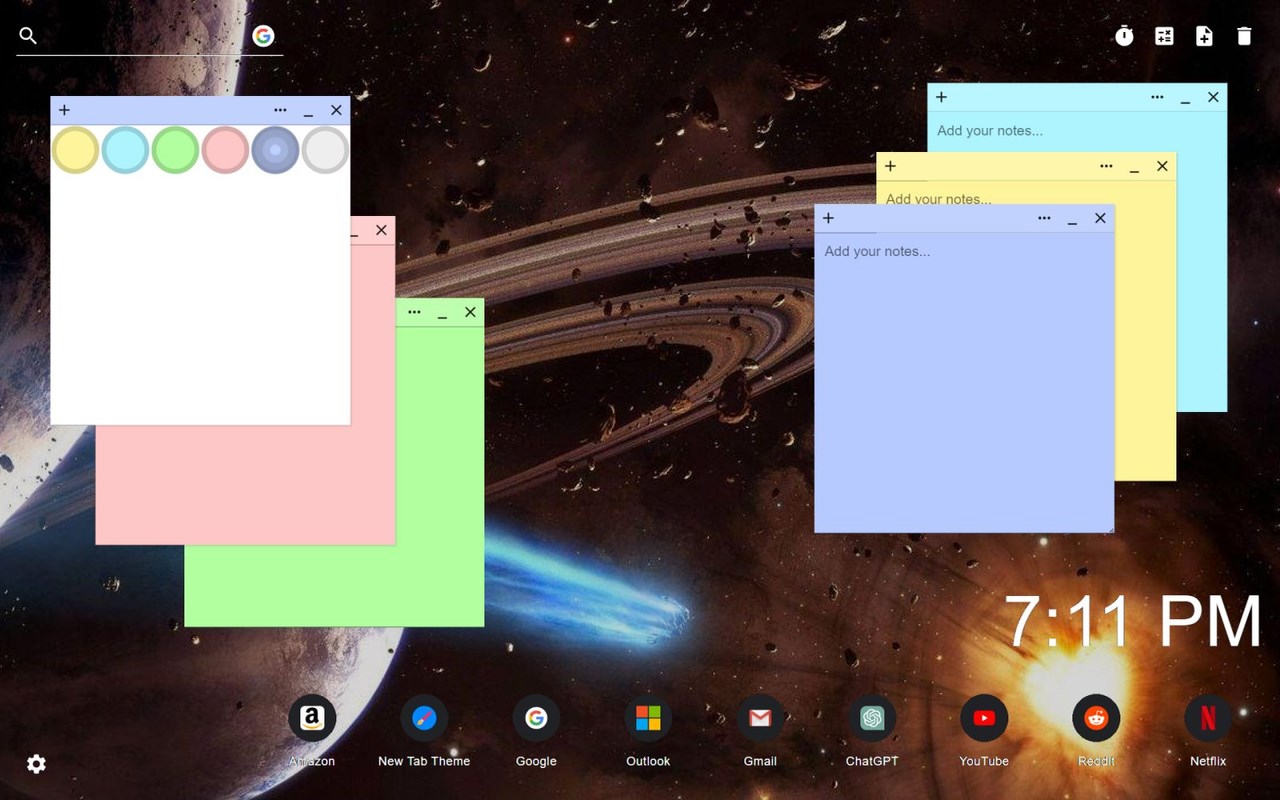The width and height of the screenshot is (1280, 800).
Task: Create a new note with the add-note icon
Action: (x=1204, y=36)
